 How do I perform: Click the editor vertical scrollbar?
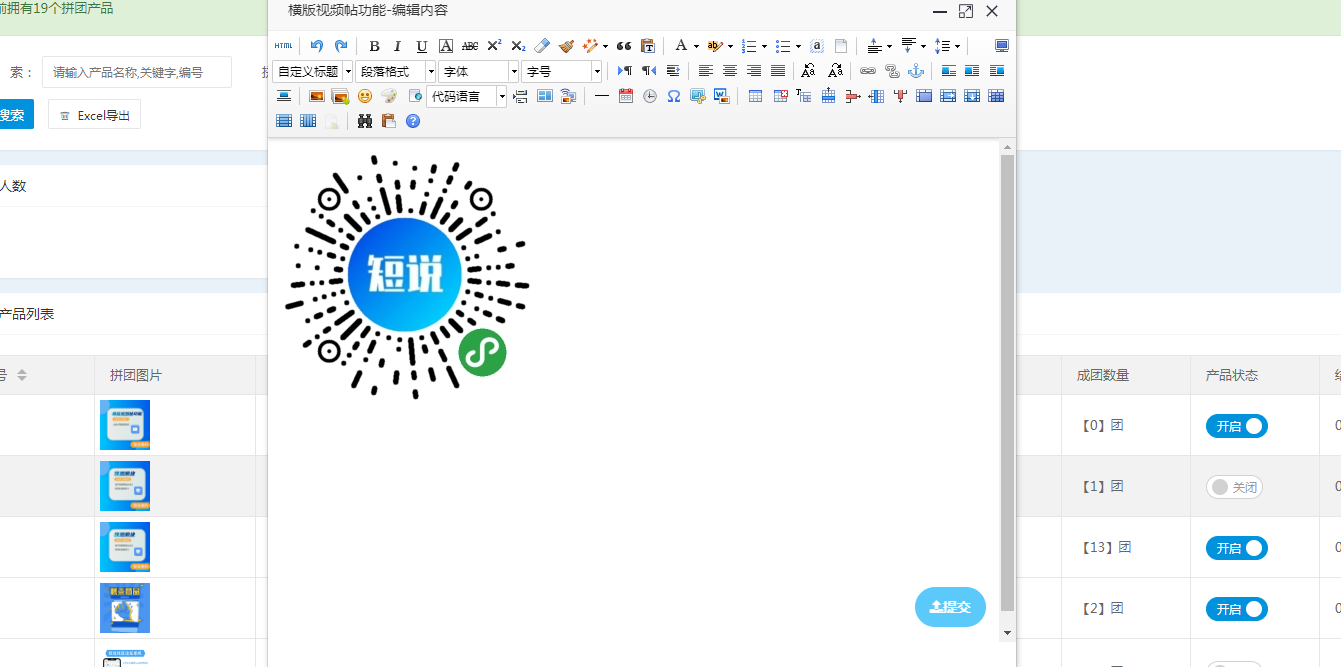pyautogui.click(x=1007, y=385)
